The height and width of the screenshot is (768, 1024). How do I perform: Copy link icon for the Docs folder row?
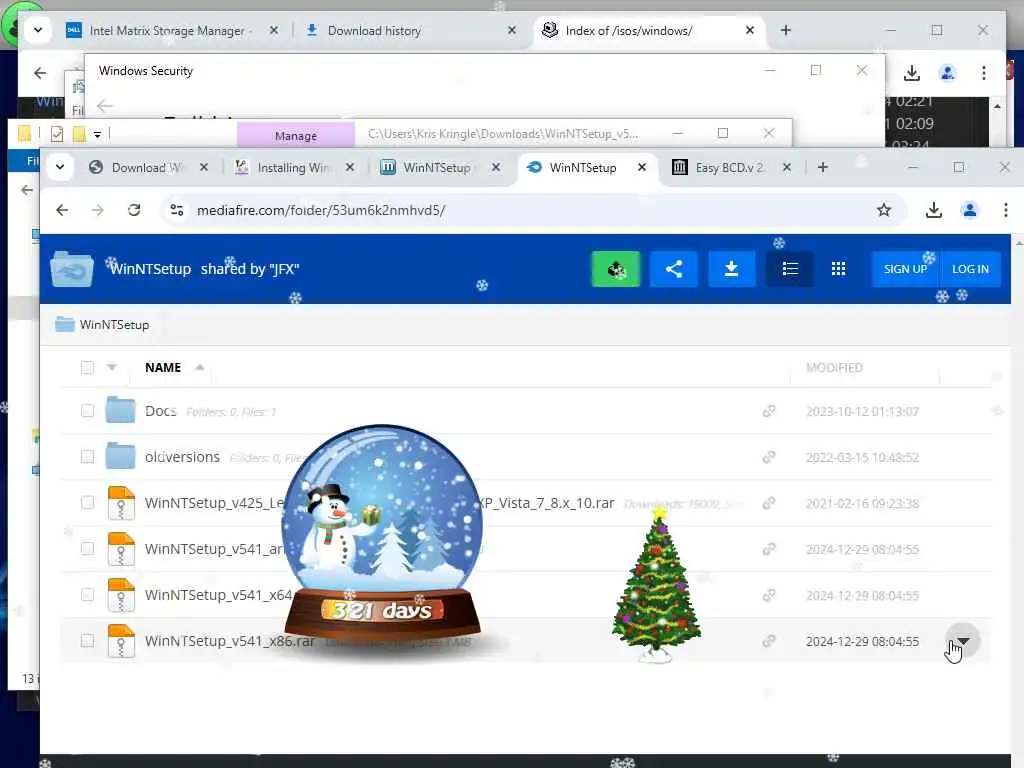769,411
